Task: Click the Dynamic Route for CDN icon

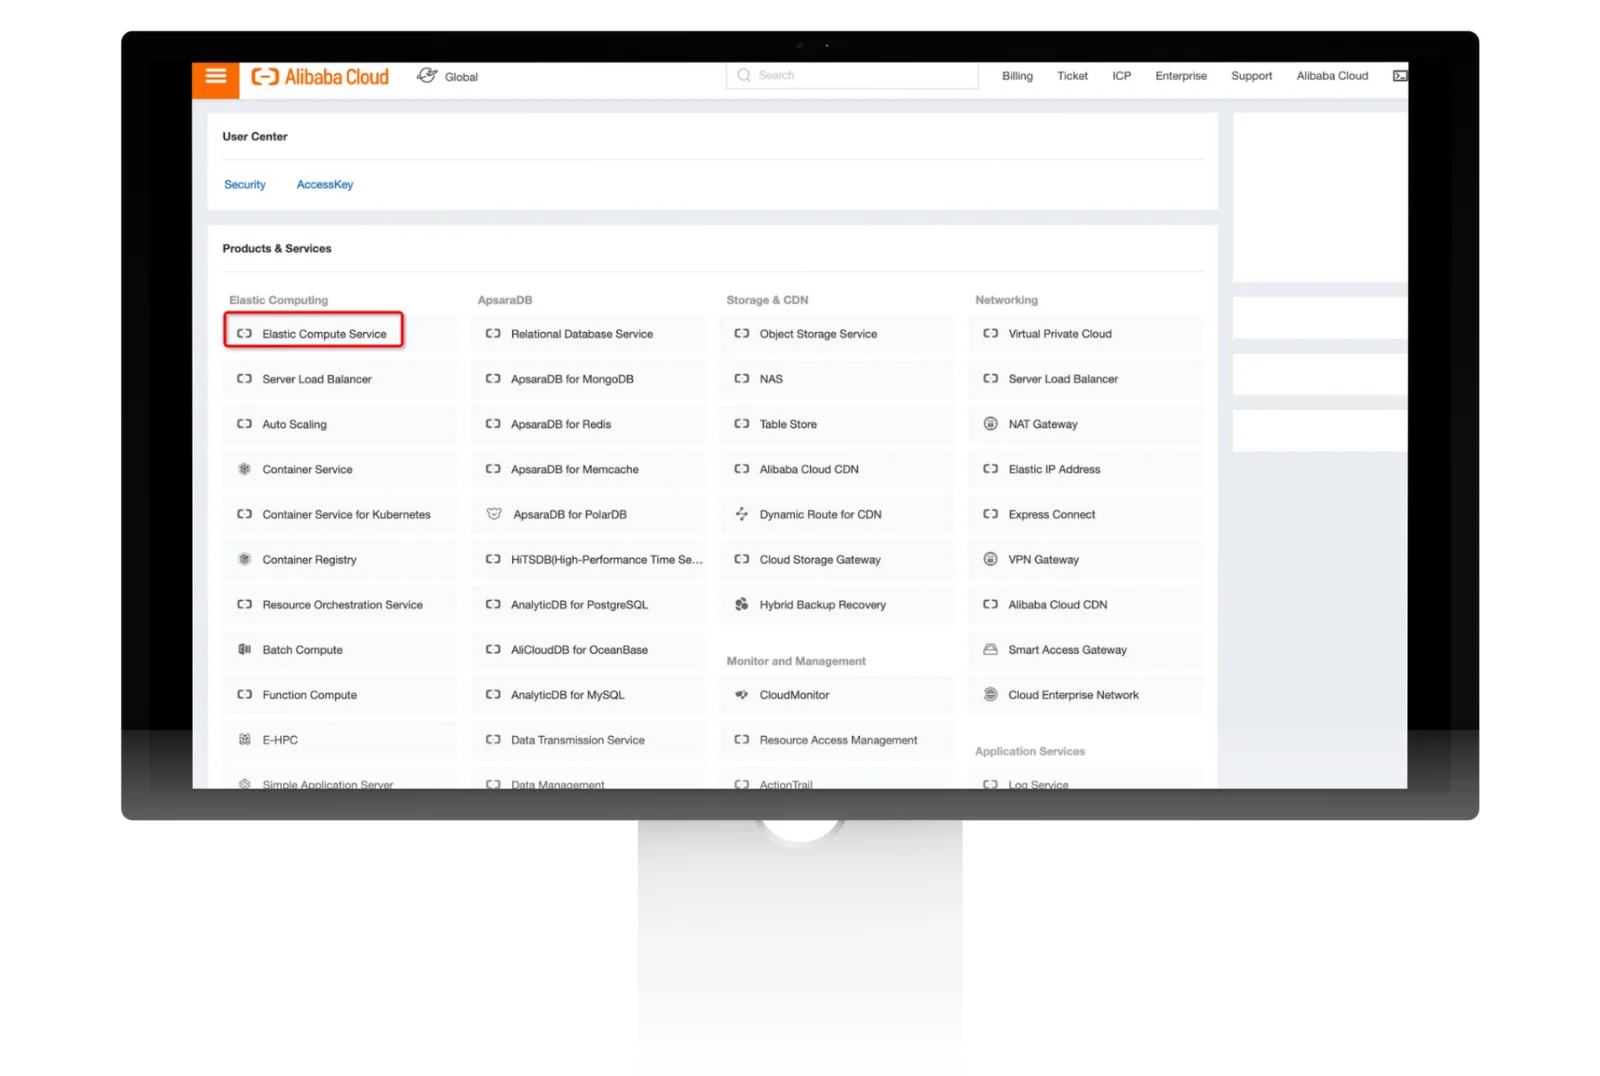Action: click(x=742, y=514)
